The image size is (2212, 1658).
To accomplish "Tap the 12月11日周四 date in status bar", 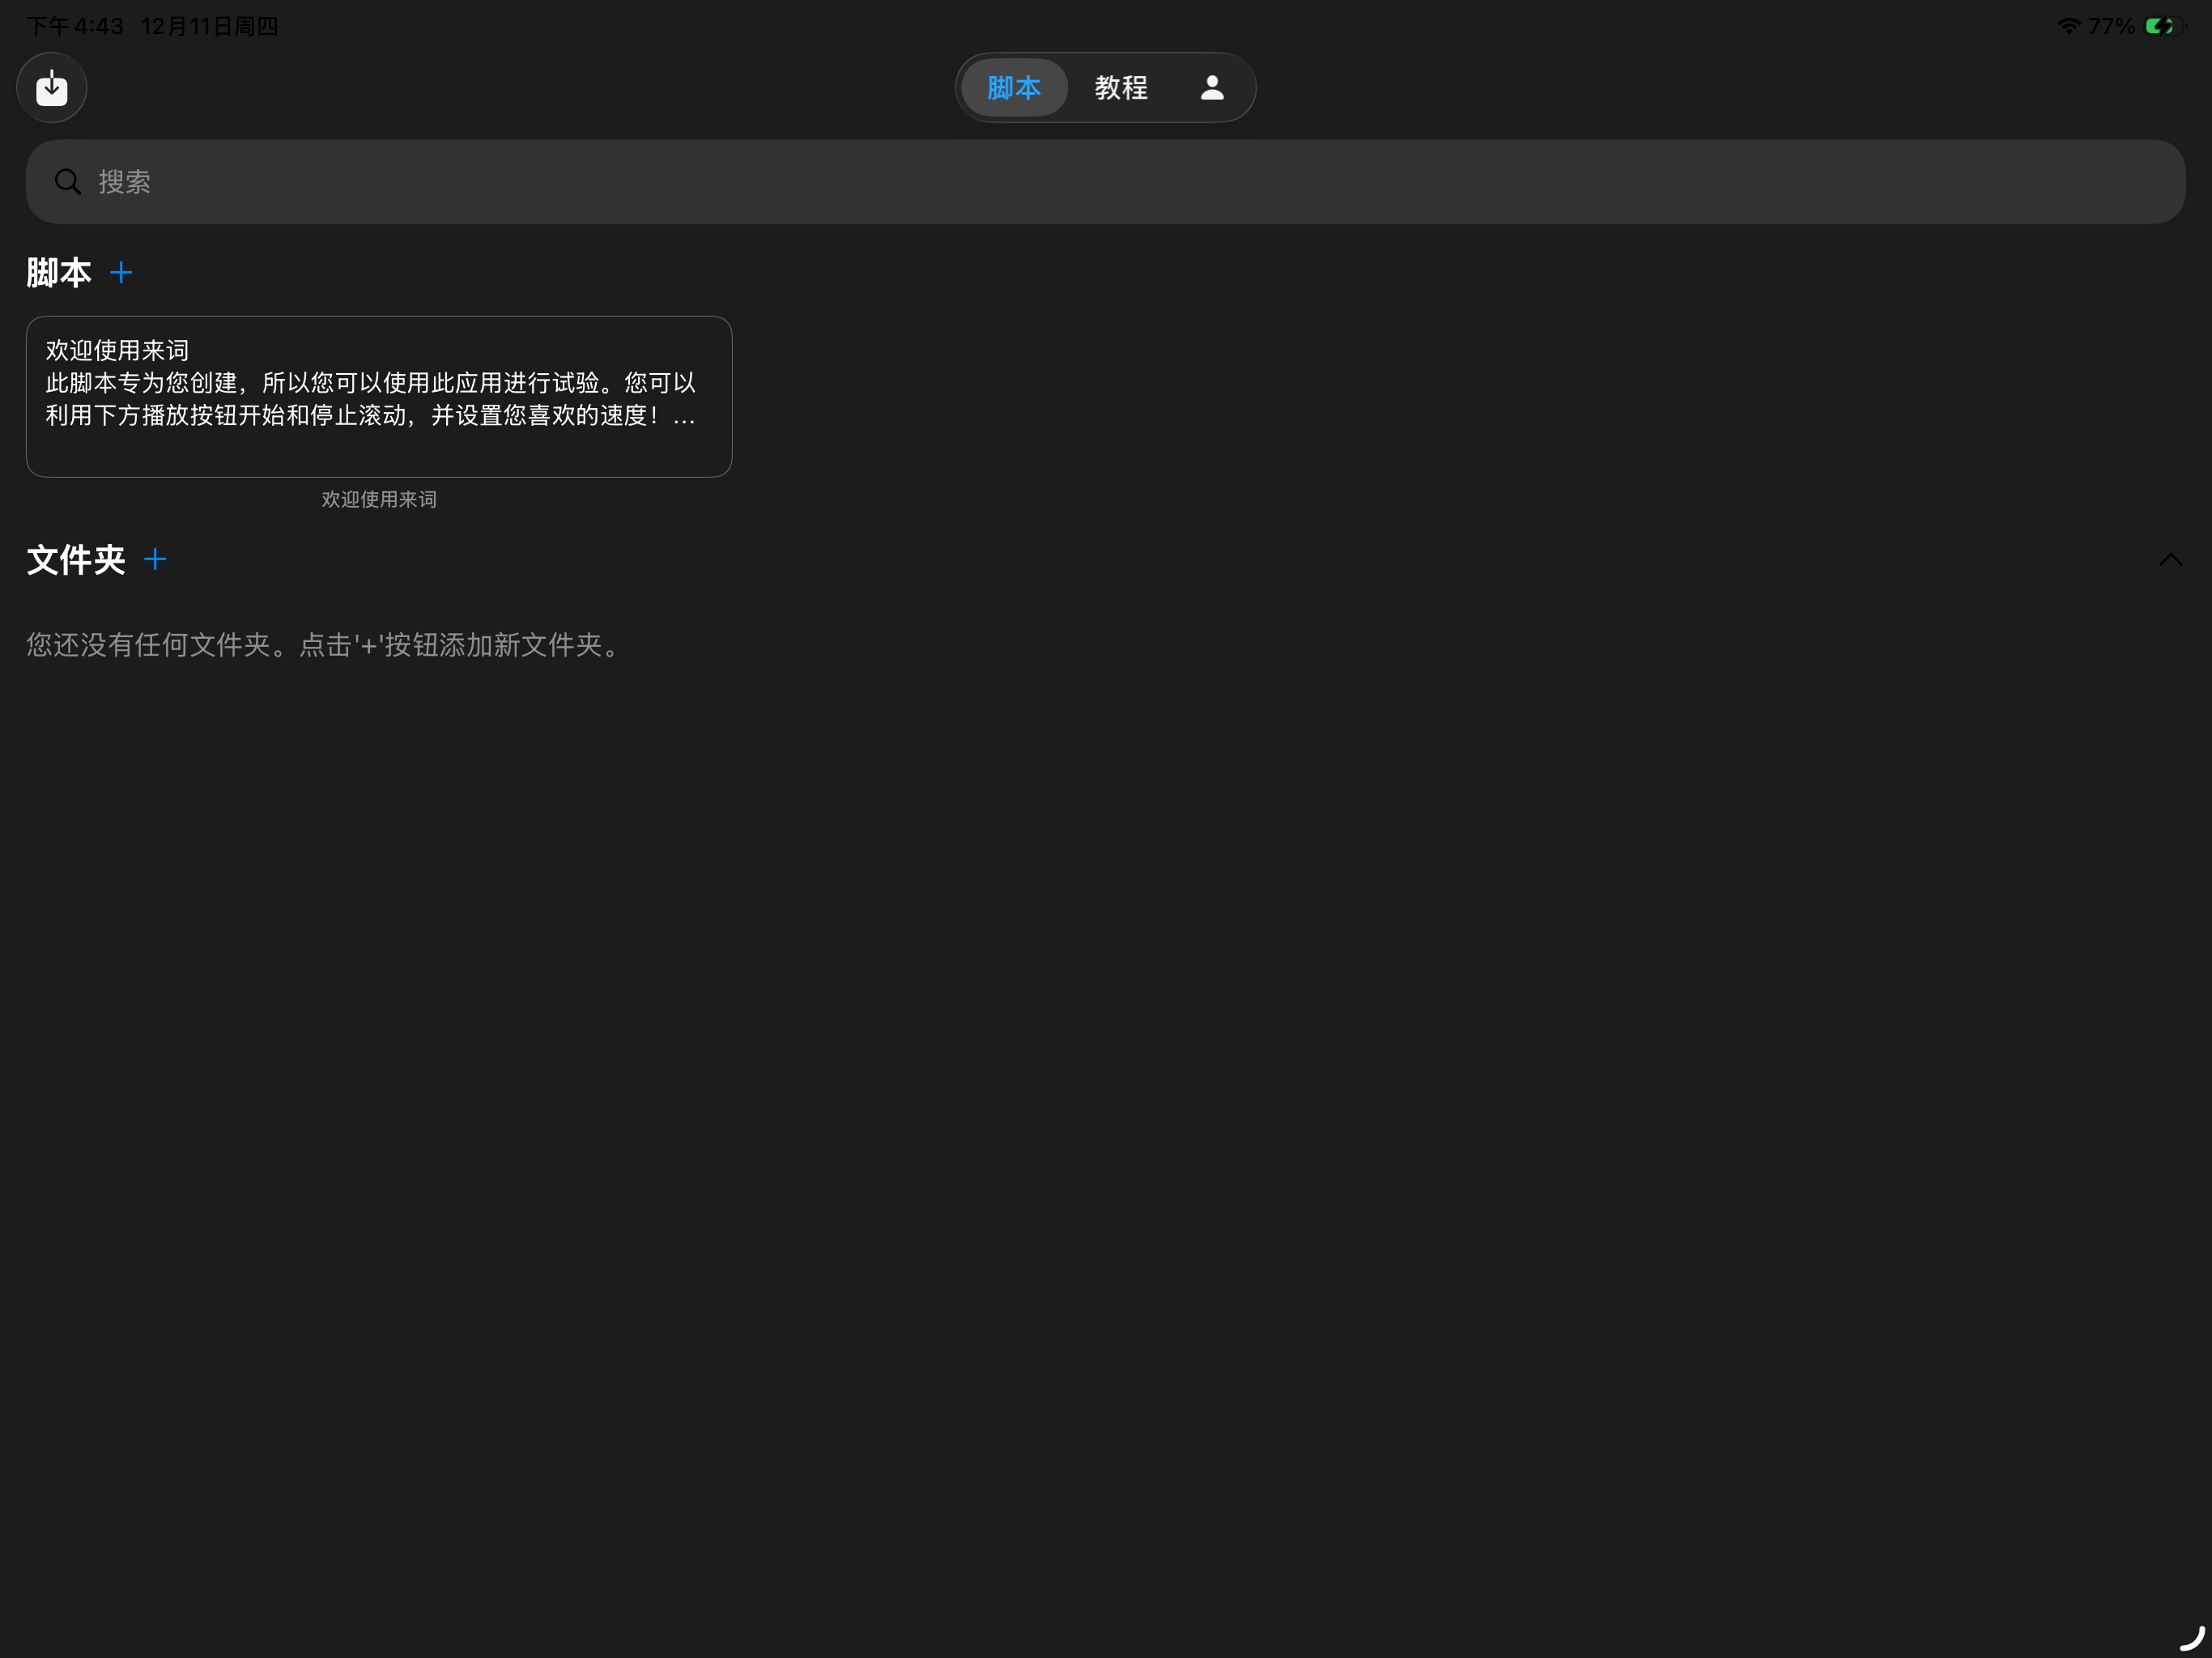I will [x=210, y=26].
